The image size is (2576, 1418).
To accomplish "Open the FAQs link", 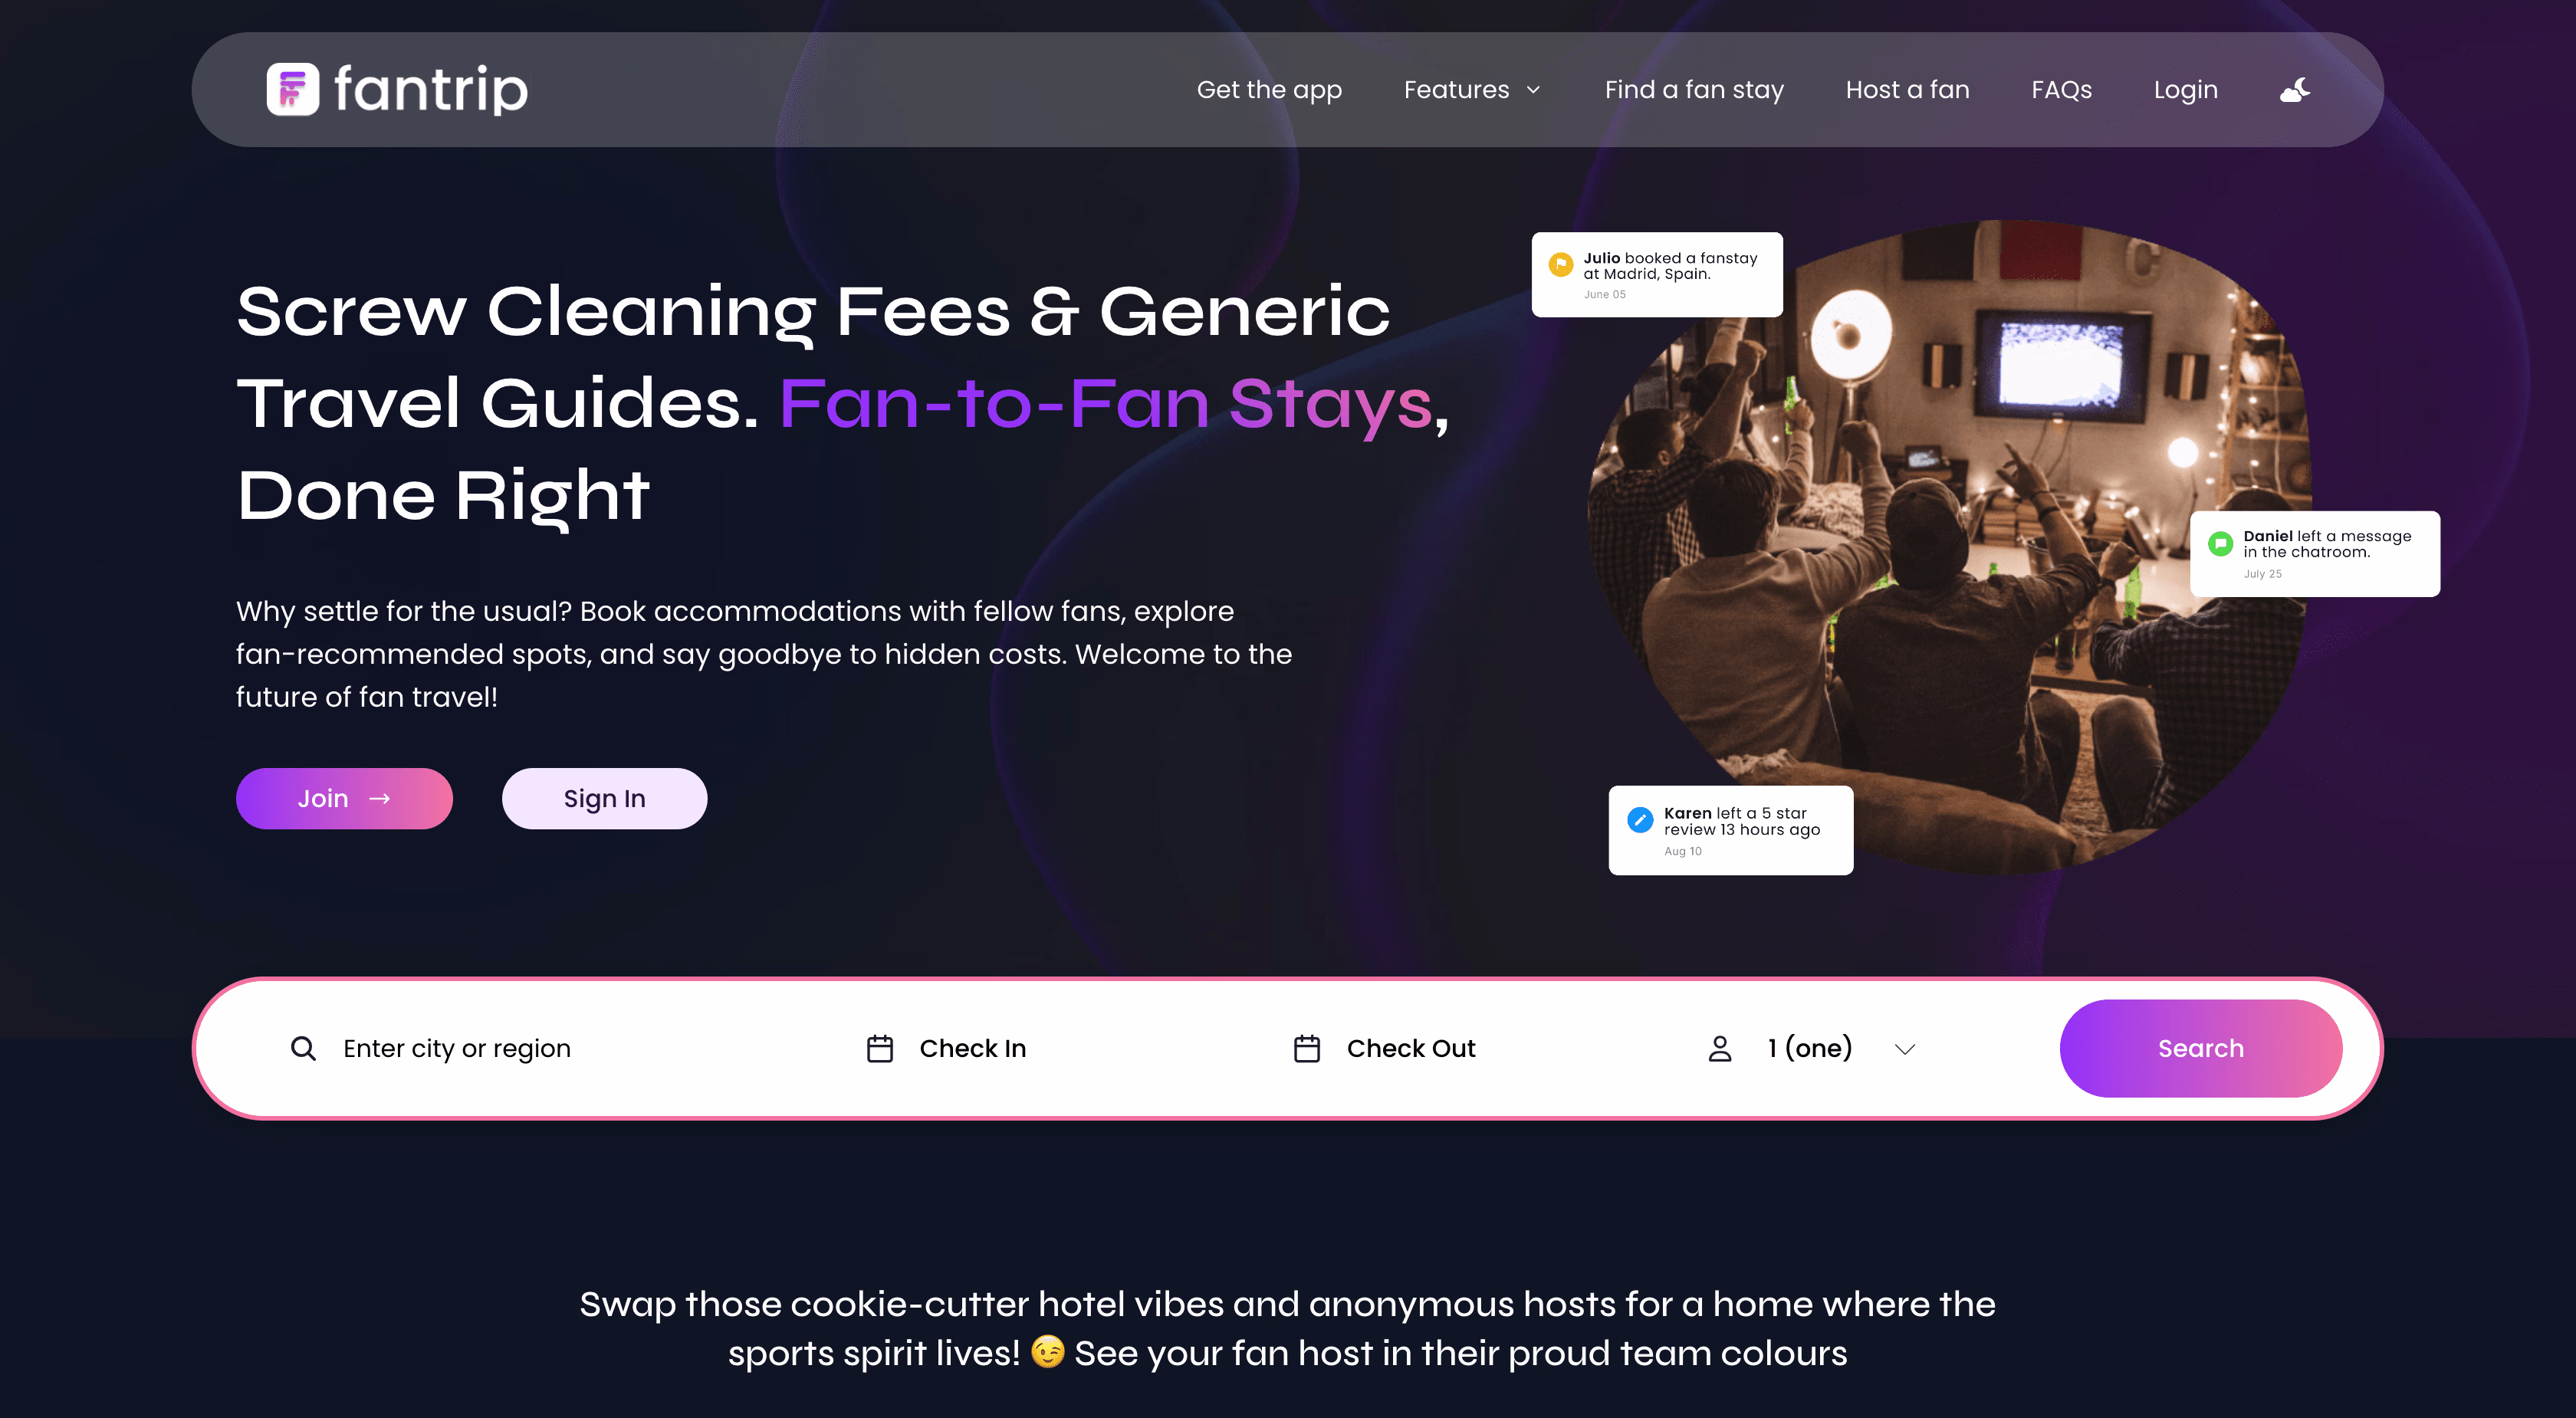I will (x=2061, y=90).
